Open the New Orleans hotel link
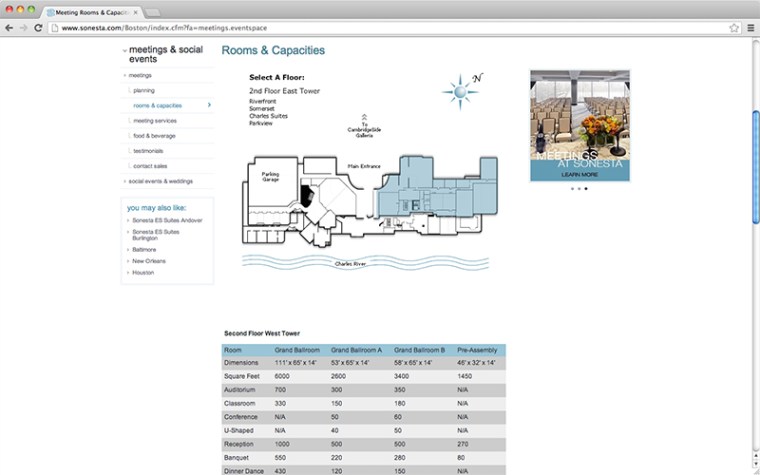 149,261
